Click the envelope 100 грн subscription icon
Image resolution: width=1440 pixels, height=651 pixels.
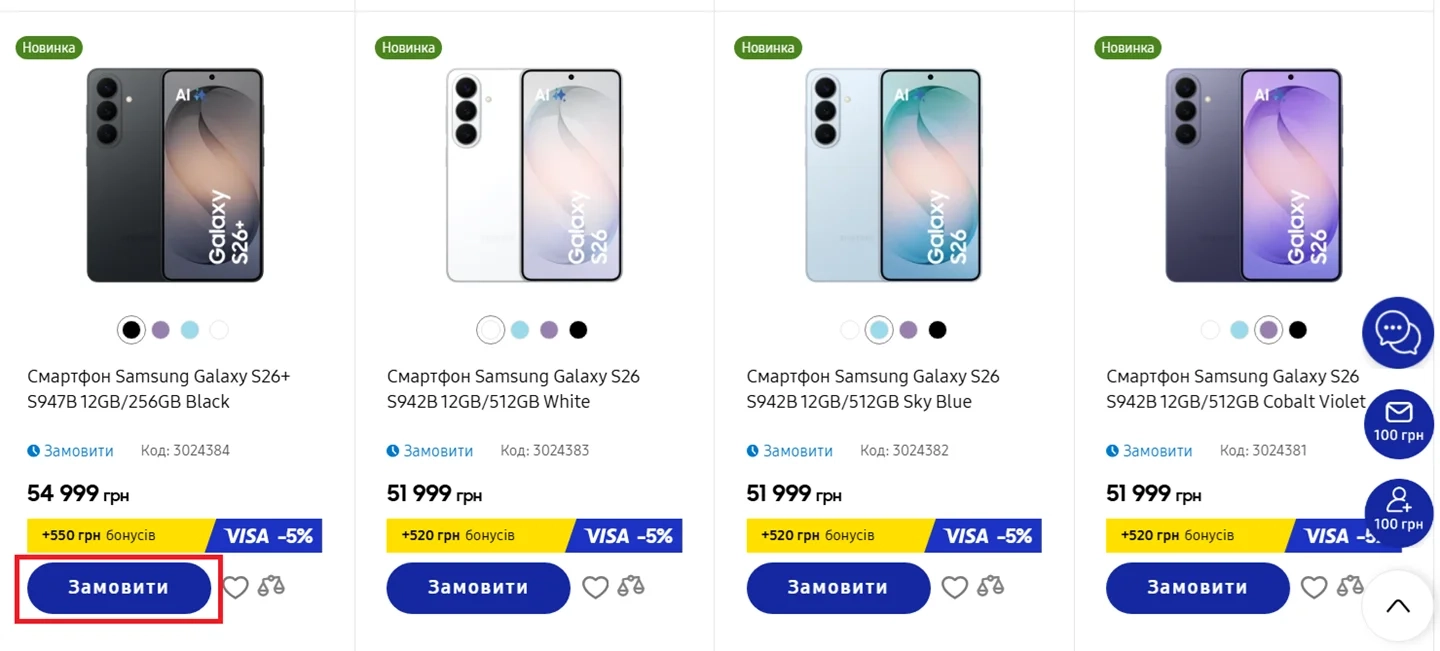1398,422
